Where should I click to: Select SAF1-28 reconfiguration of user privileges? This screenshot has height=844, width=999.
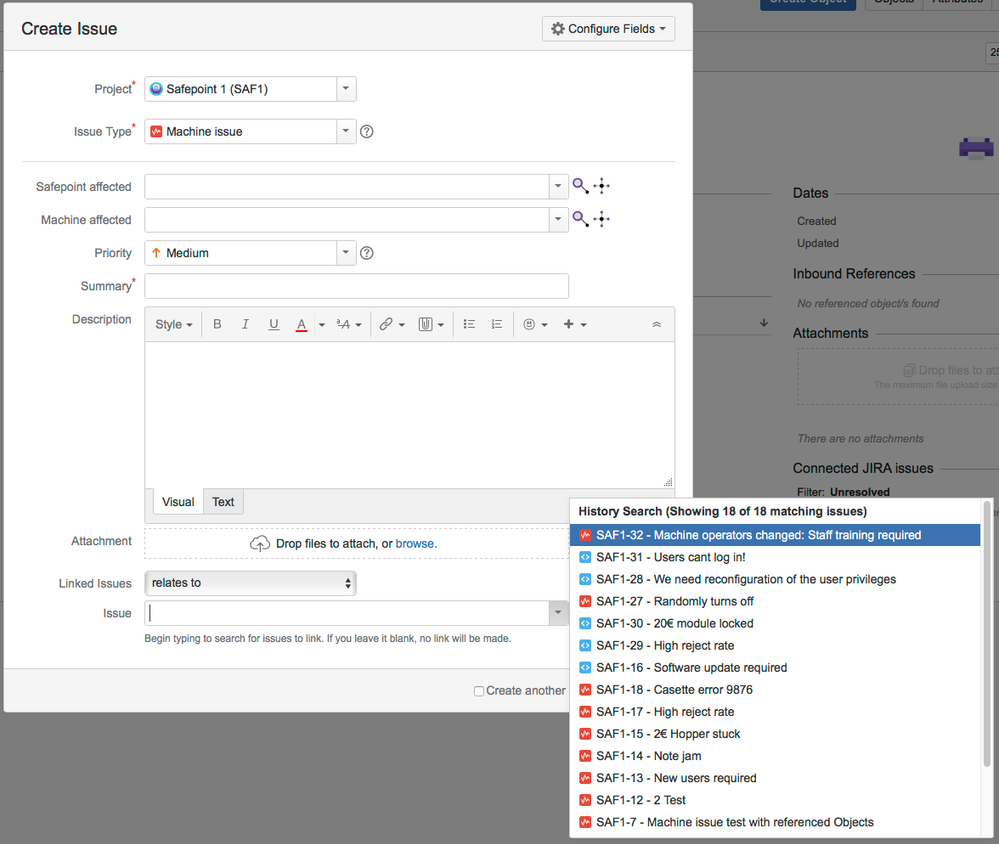click(775, 579)
